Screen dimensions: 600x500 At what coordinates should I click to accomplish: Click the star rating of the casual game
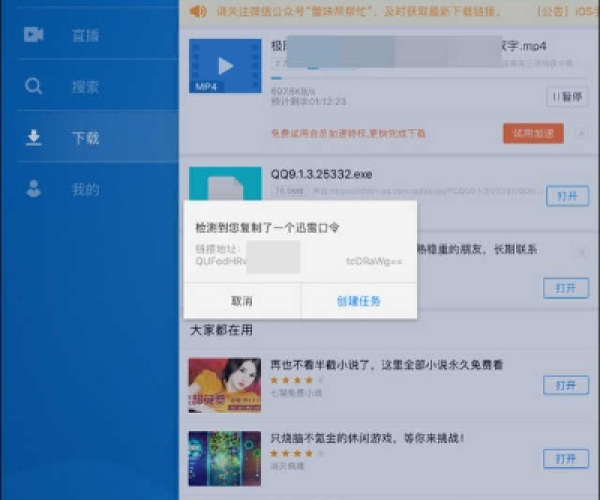[297, 454]
